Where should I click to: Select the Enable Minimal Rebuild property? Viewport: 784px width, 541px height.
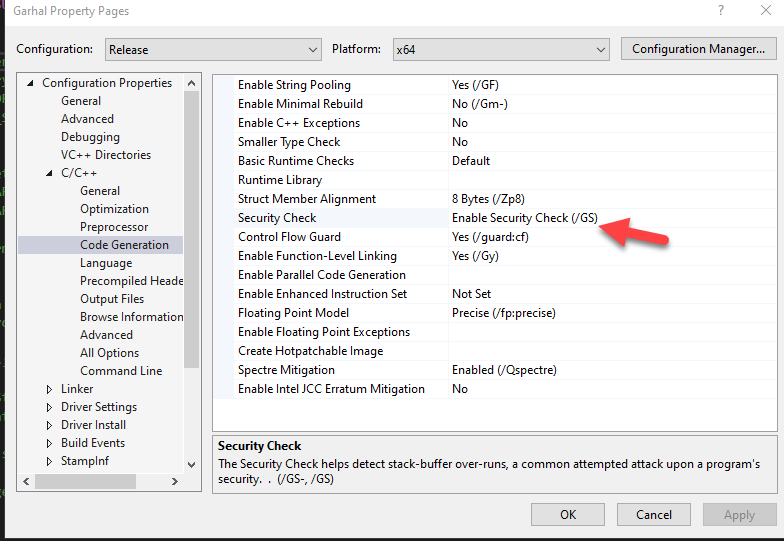tap(300, 104)
